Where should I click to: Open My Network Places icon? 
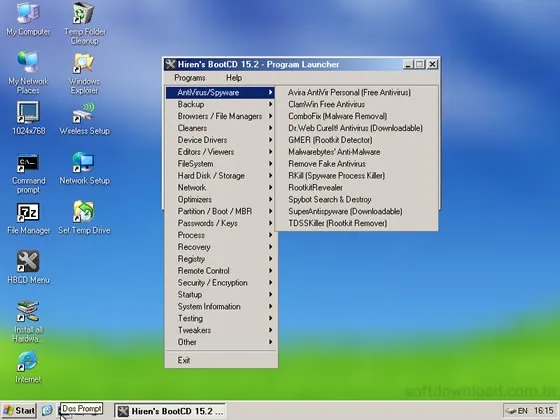tap(28, 72)
